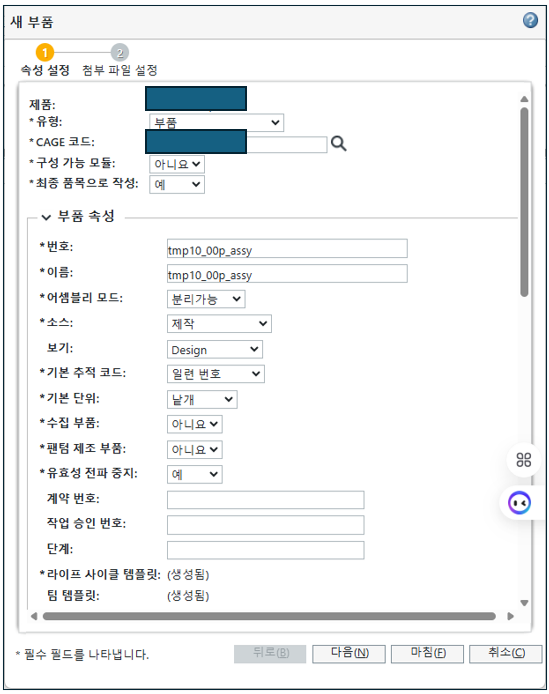
Task: Open the floating four-circle apps icon
Action: tap(523, 460)
